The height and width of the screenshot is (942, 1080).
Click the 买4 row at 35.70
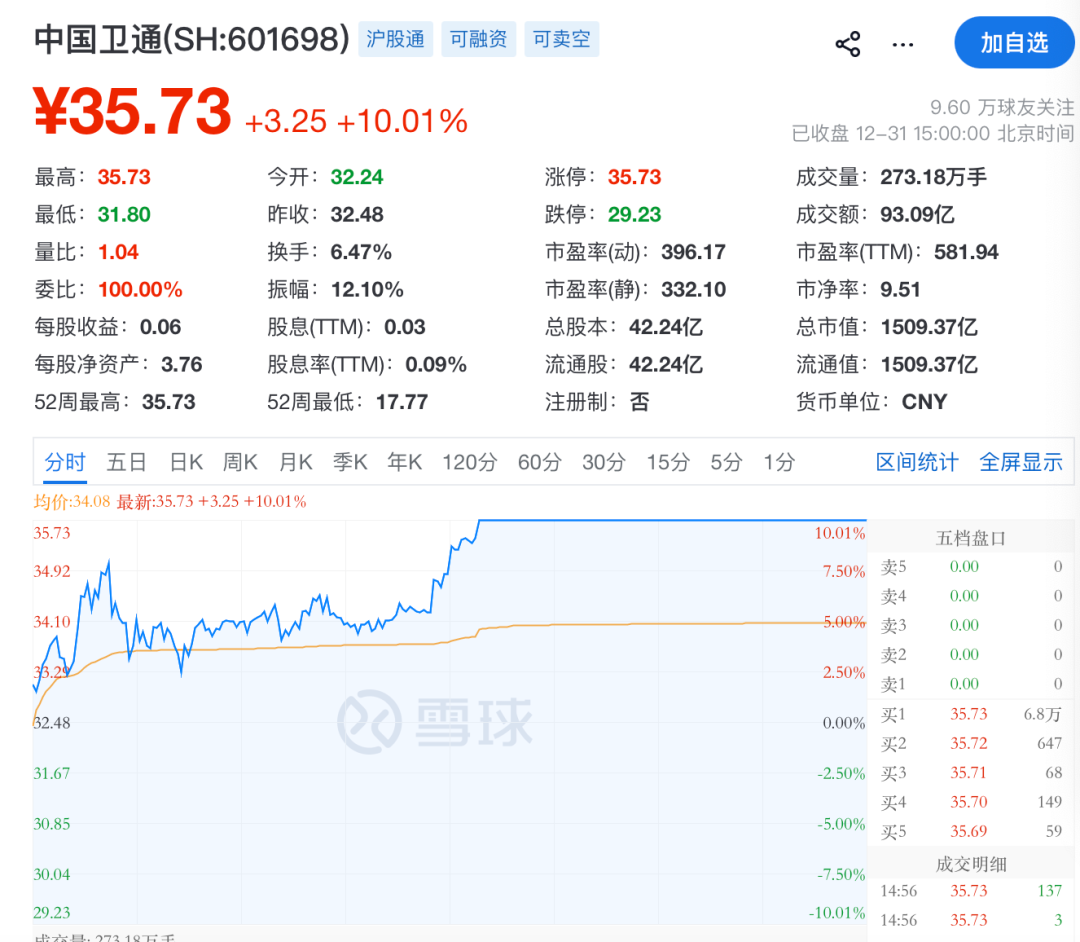[970, 802]
